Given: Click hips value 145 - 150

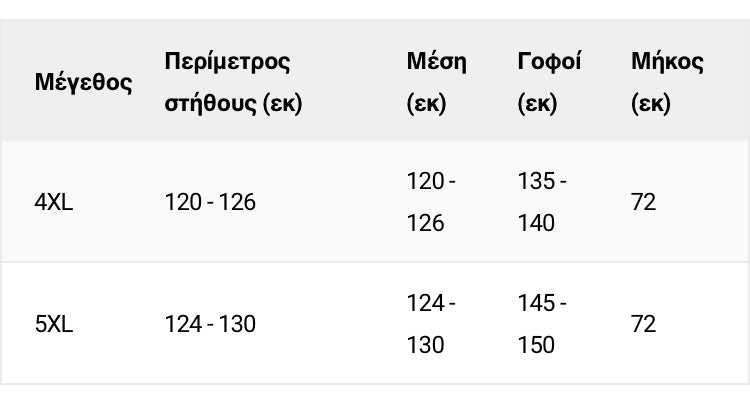Looking at the screenshot, I should pos(542,324).
